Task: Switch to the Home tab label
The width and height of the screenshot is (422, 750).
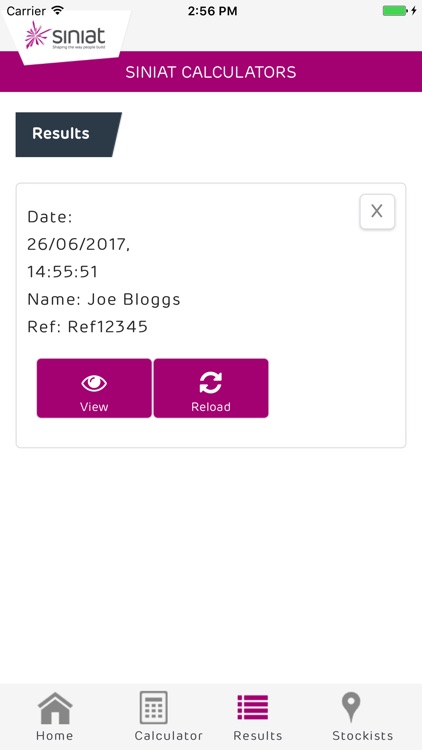Action: (55, 736)
